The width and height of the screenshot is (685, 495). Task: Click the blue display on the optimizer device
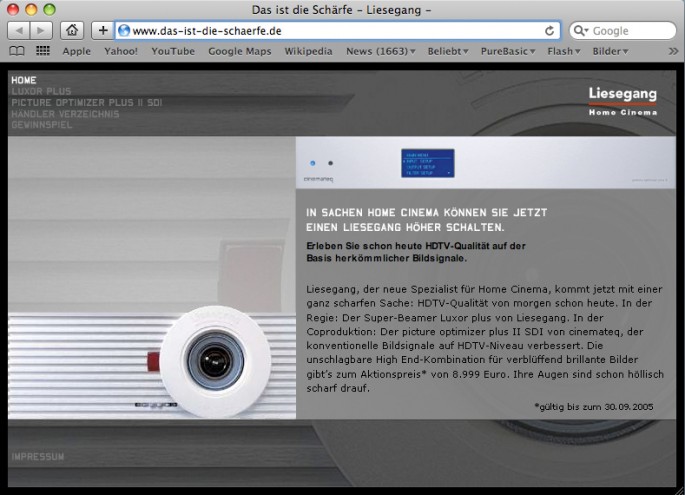point(428,163)
